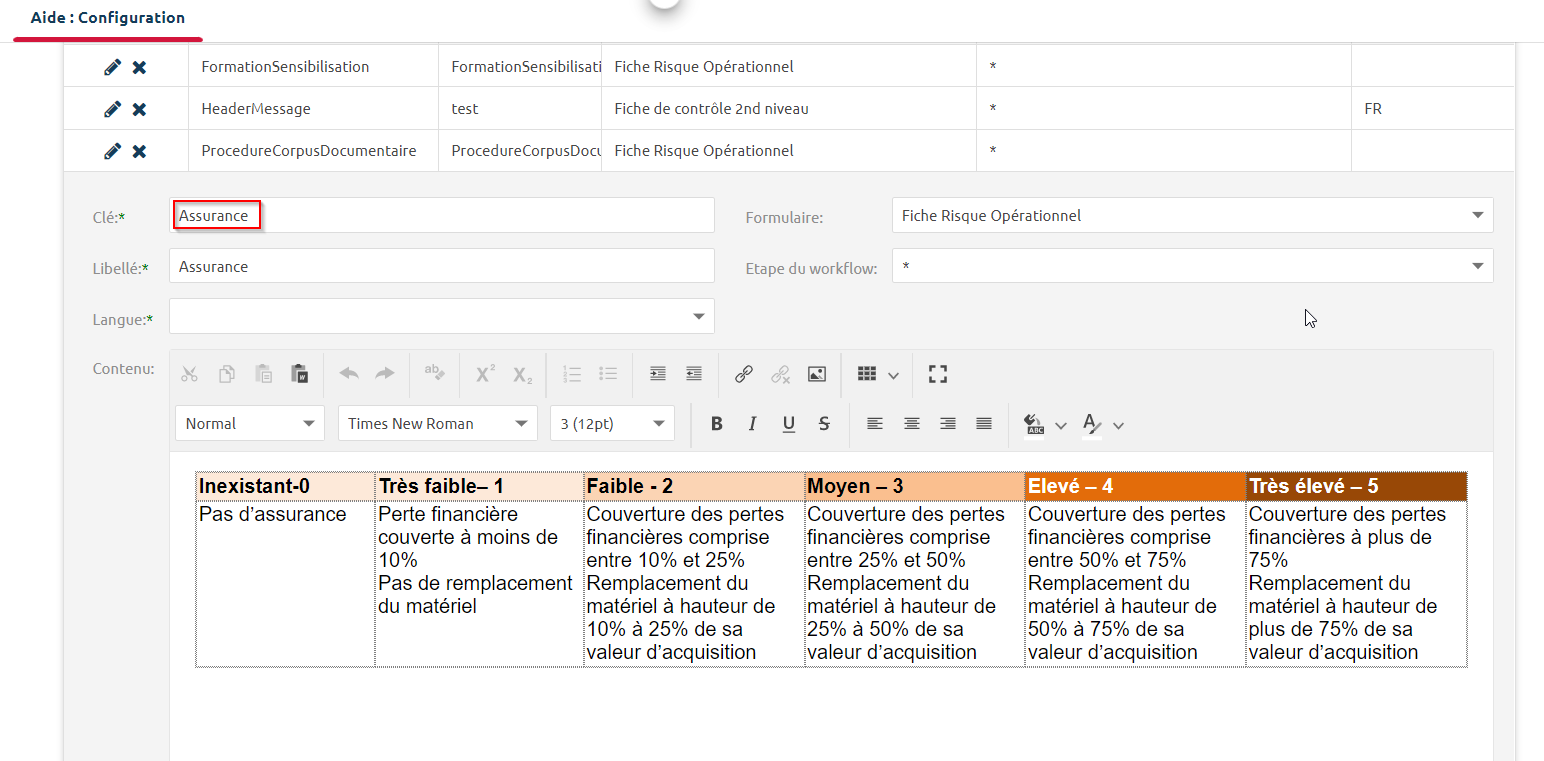Click the insert hyperlink icon in editor

click(743, 374)
